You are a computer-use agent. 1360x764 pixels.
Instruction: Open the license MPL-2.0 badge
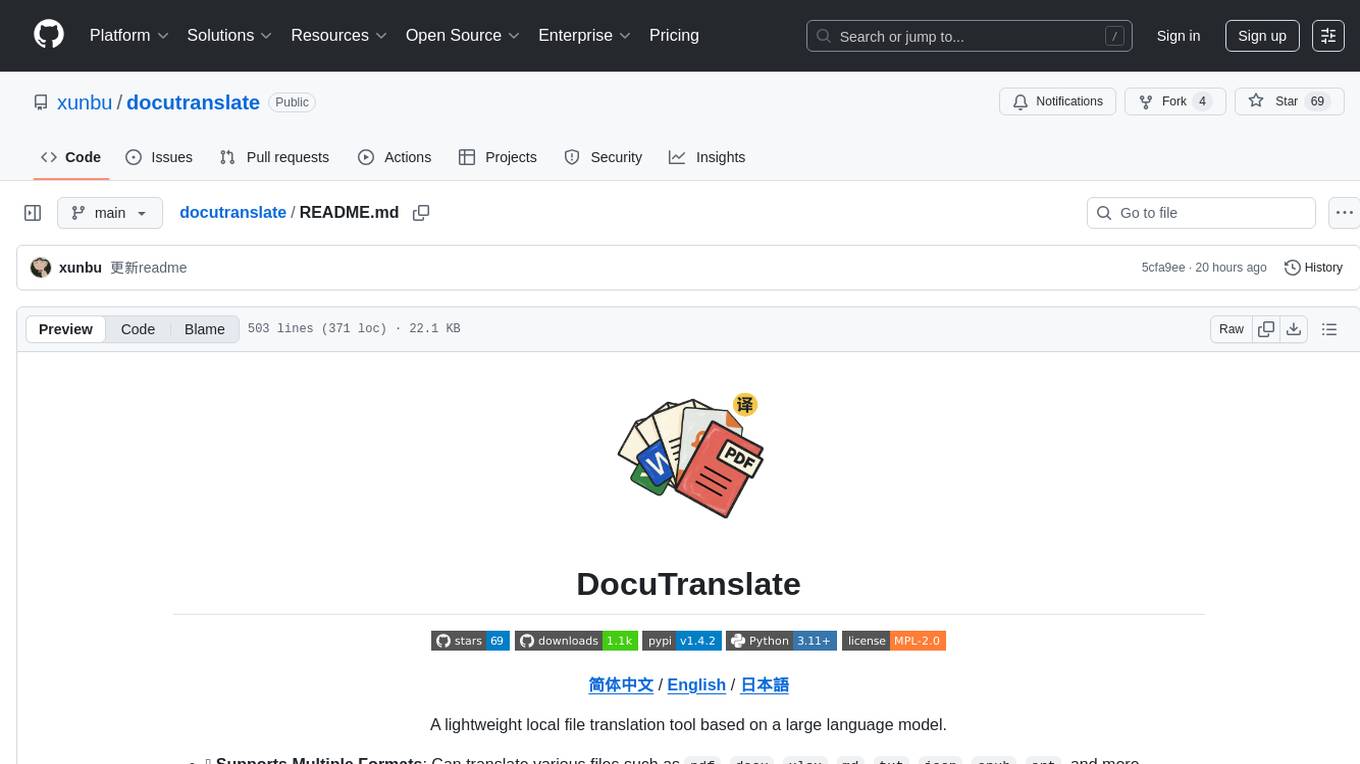(x=894, y=641)
